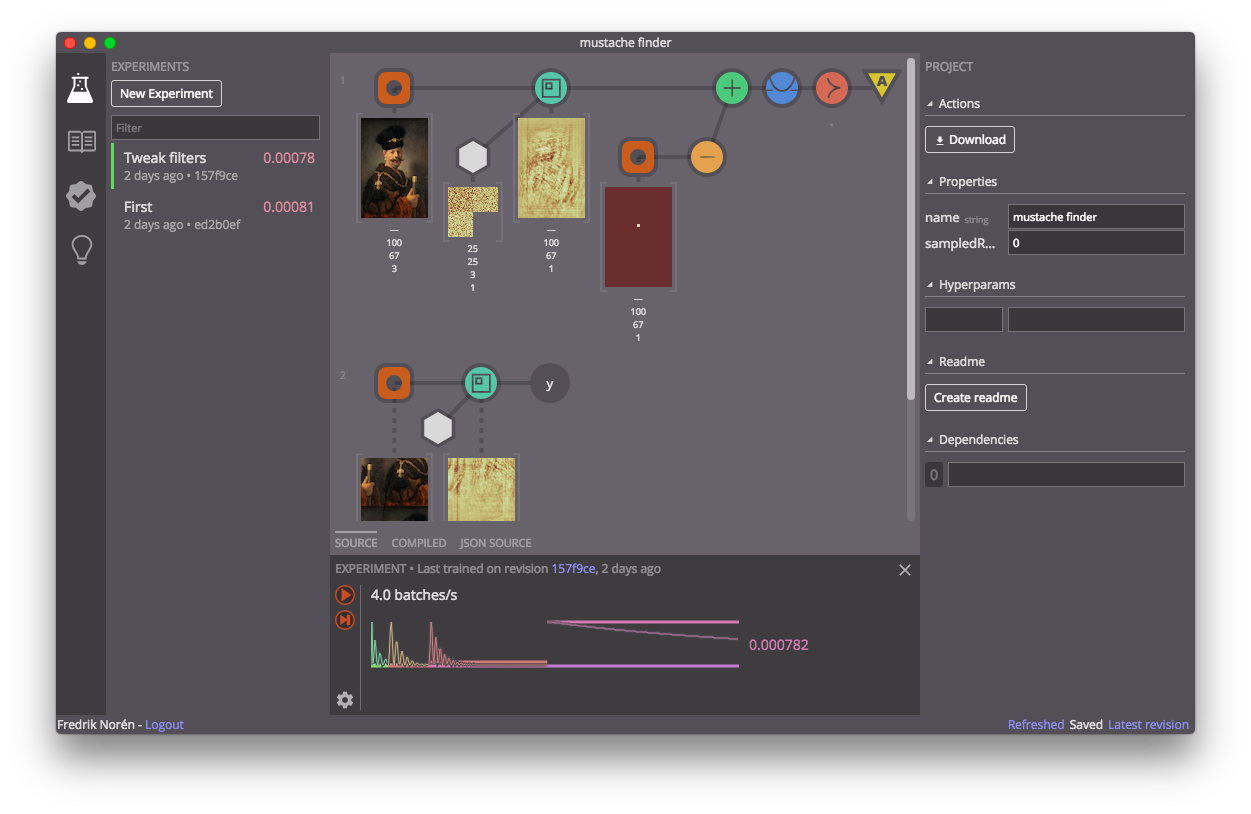Click the dark red target image thumbnail
Viewport: 1251px width, 814px height.
point(638,237)
